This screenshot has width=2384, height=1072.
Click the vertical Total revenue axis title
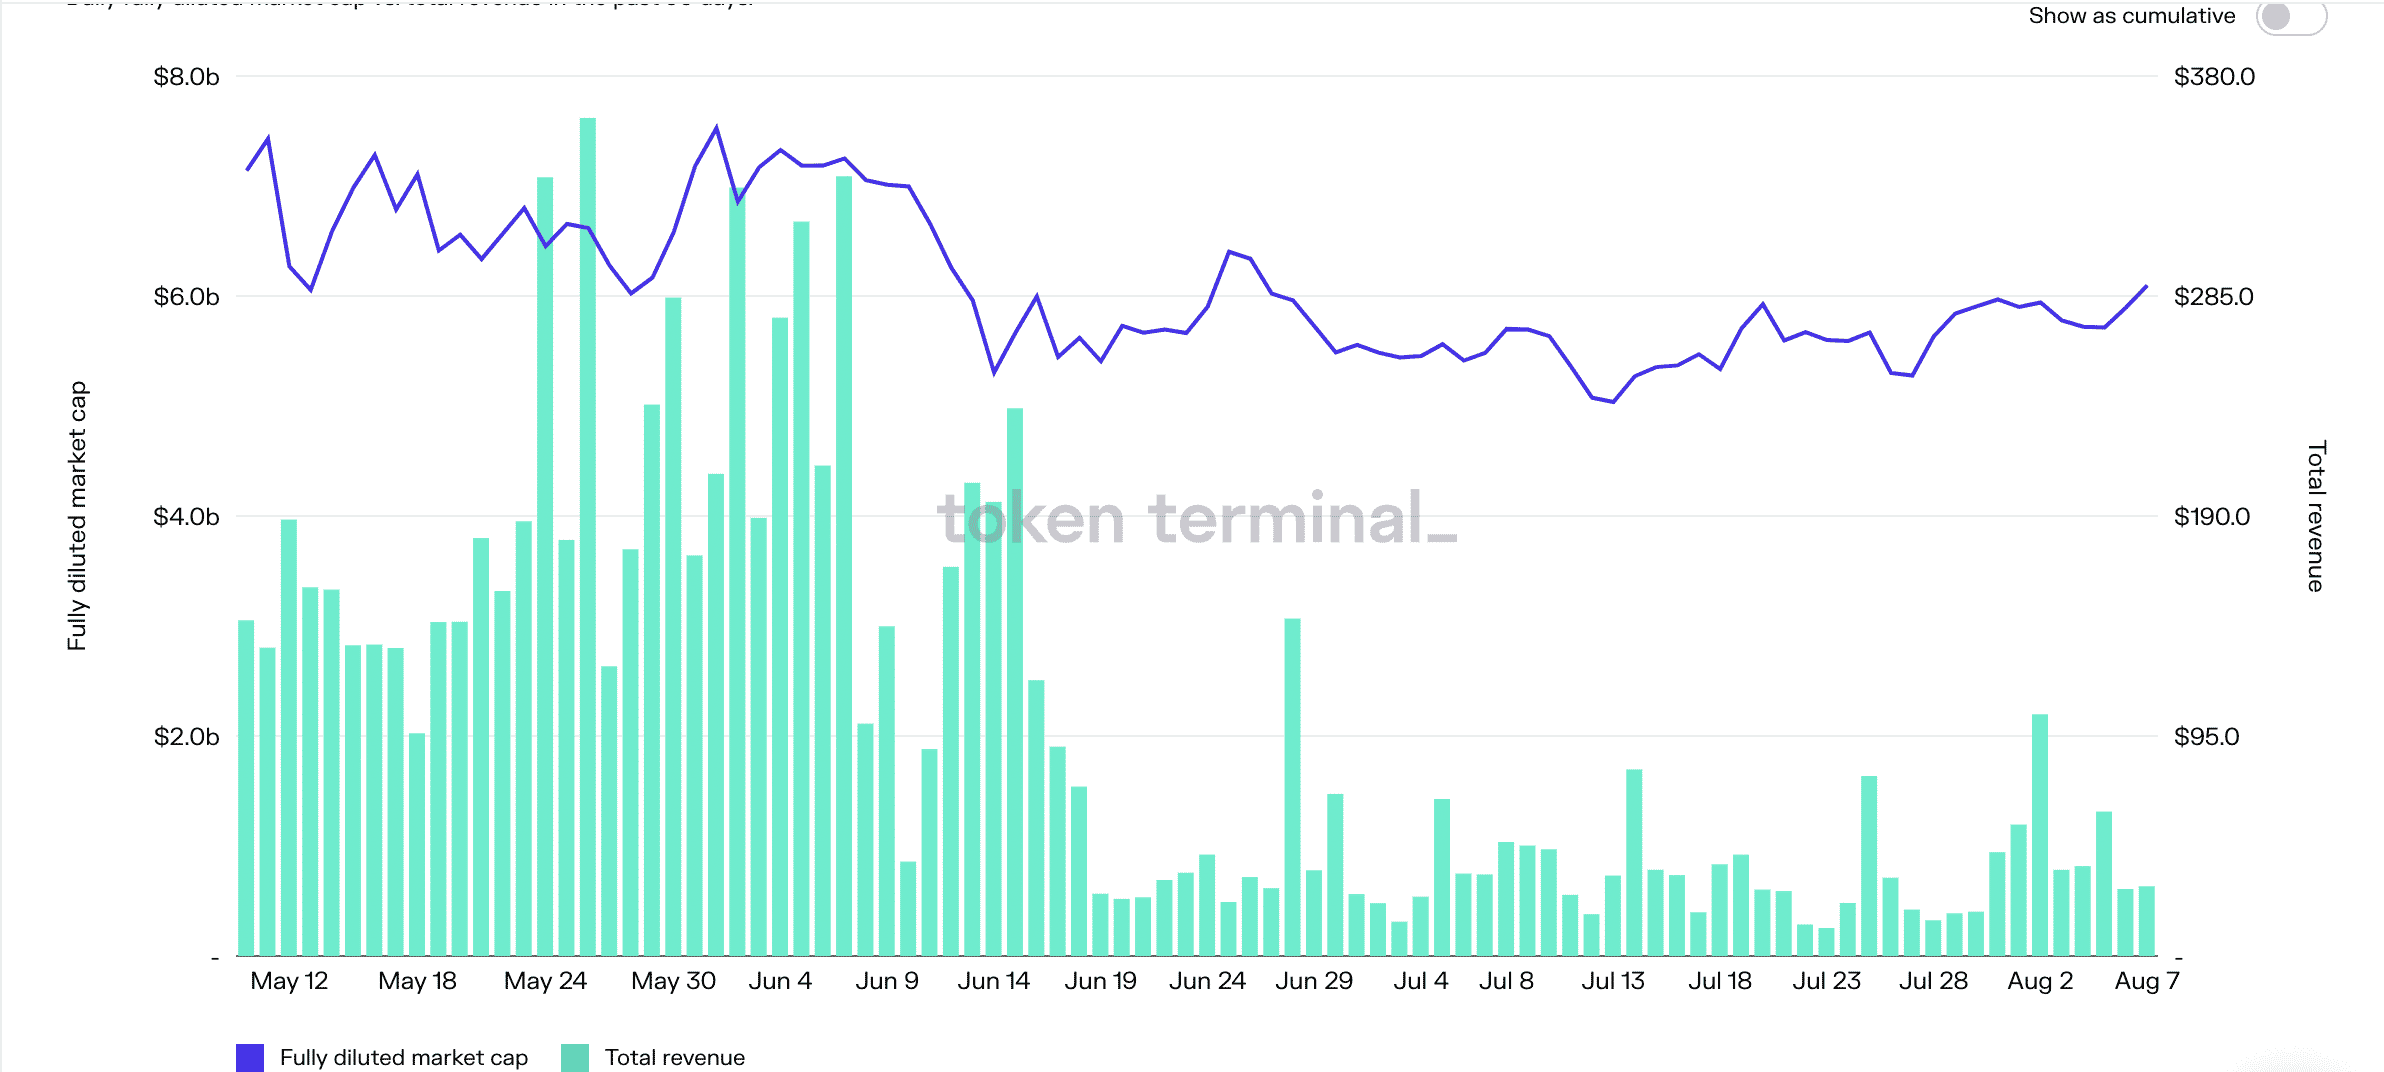point(2316,516)
